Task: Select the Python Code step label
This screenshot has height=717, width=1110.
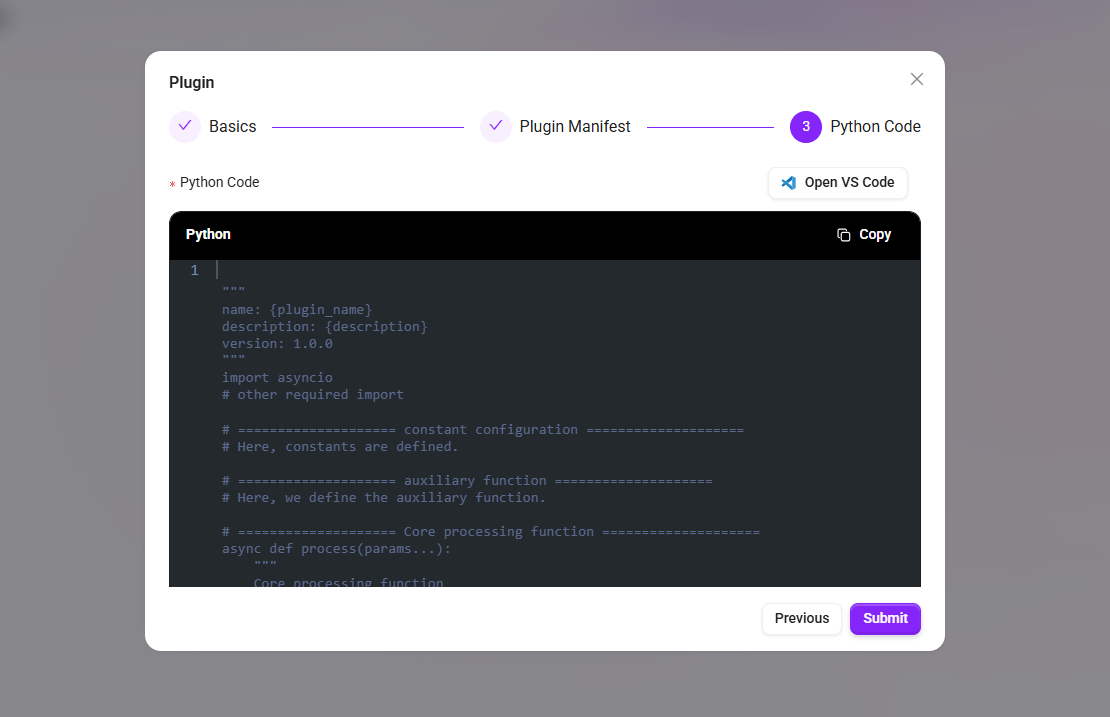Action: (x=876, y=127)
